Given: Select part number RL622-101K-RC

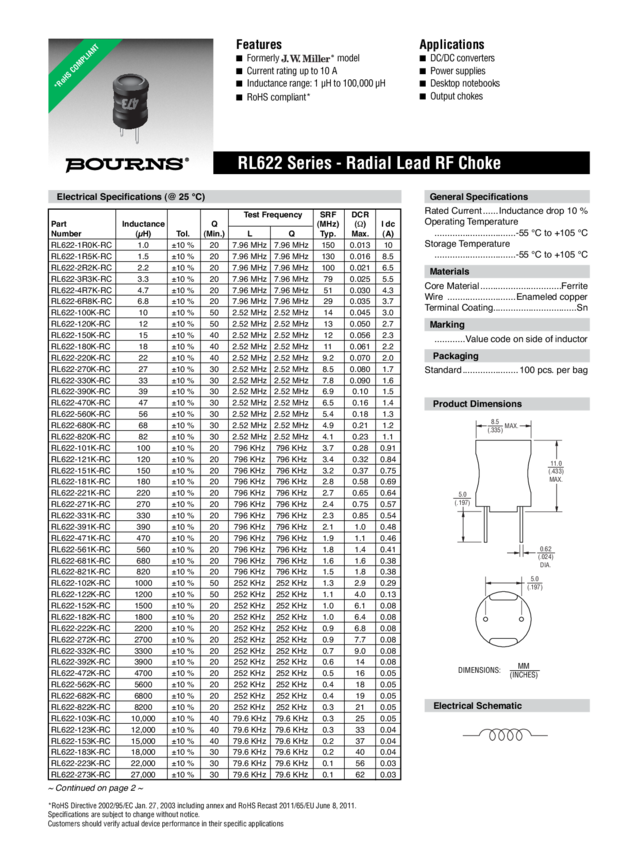Looking at the screenshot, I should click(80, 448).
